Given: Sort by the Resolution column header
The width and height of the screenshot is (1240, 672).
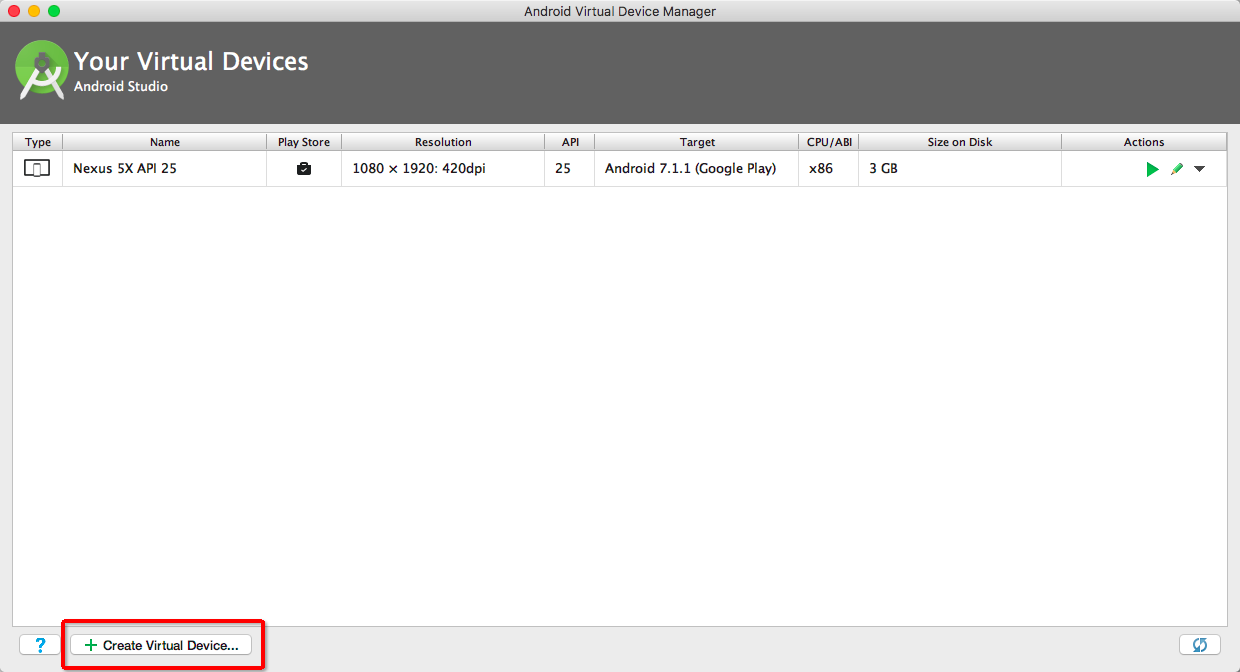Looking at the screenshot, I should [443, 142].
